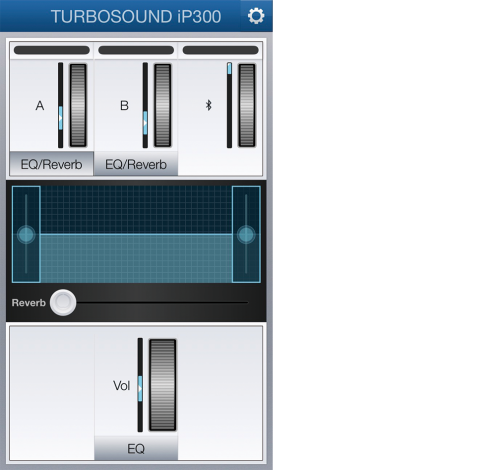The image size is (496, 470).
Task: Select channel B label
Action: click(x=124, y=105)
